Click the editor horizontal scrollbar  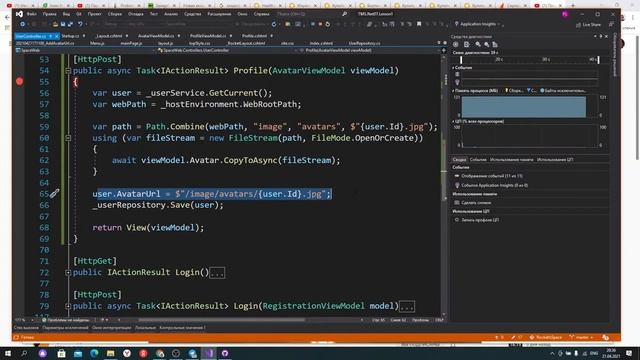point(222,320)
